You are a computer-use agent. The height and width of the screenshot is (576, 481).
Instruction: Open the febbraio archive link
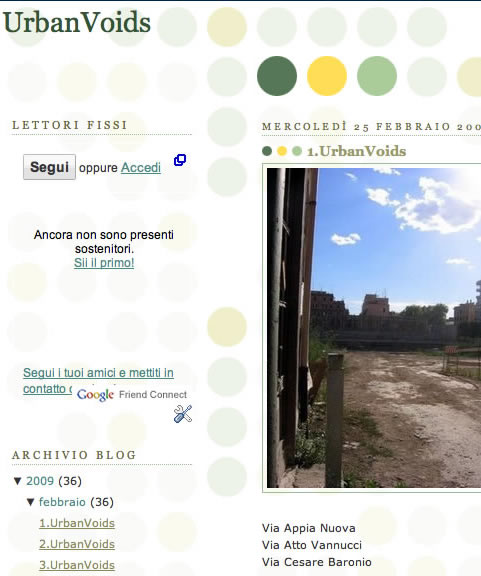[x=62, y=502]
